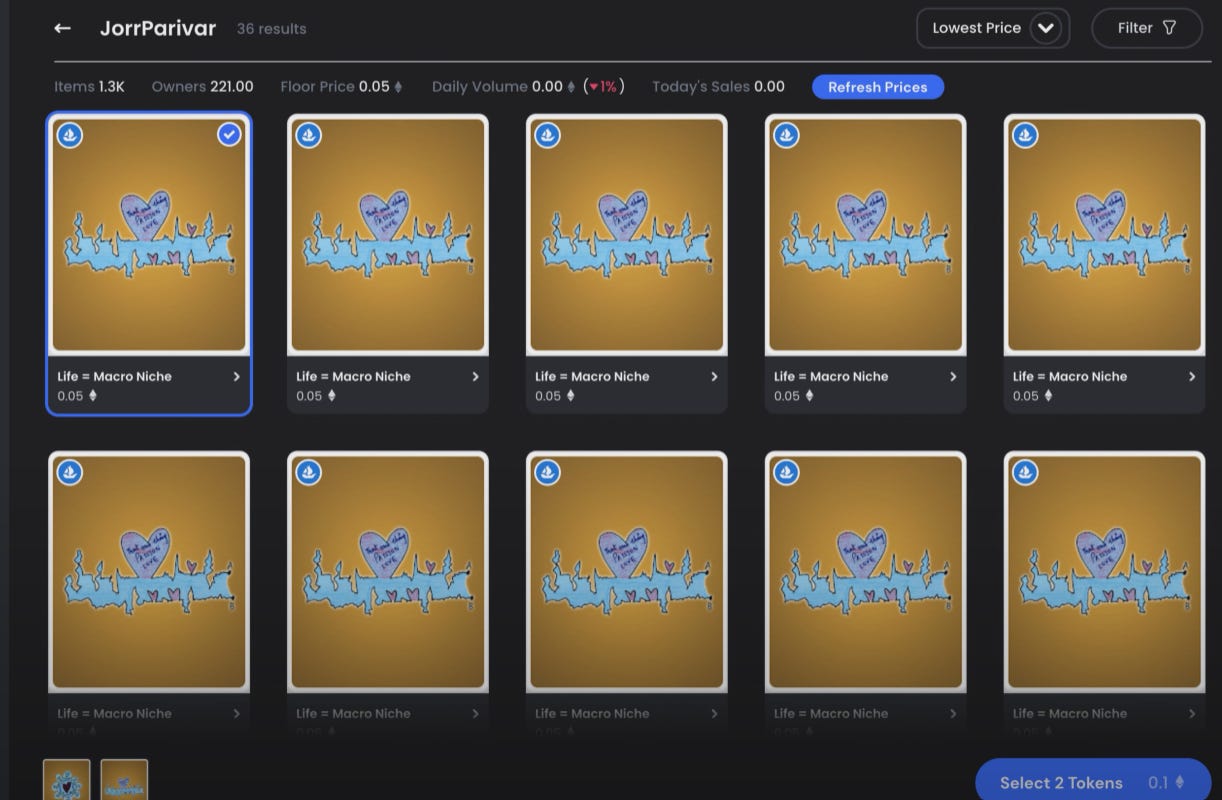Click OpenSea badge on third top-row card
This screenshot has width=1222, height=800.
[547, 135]
